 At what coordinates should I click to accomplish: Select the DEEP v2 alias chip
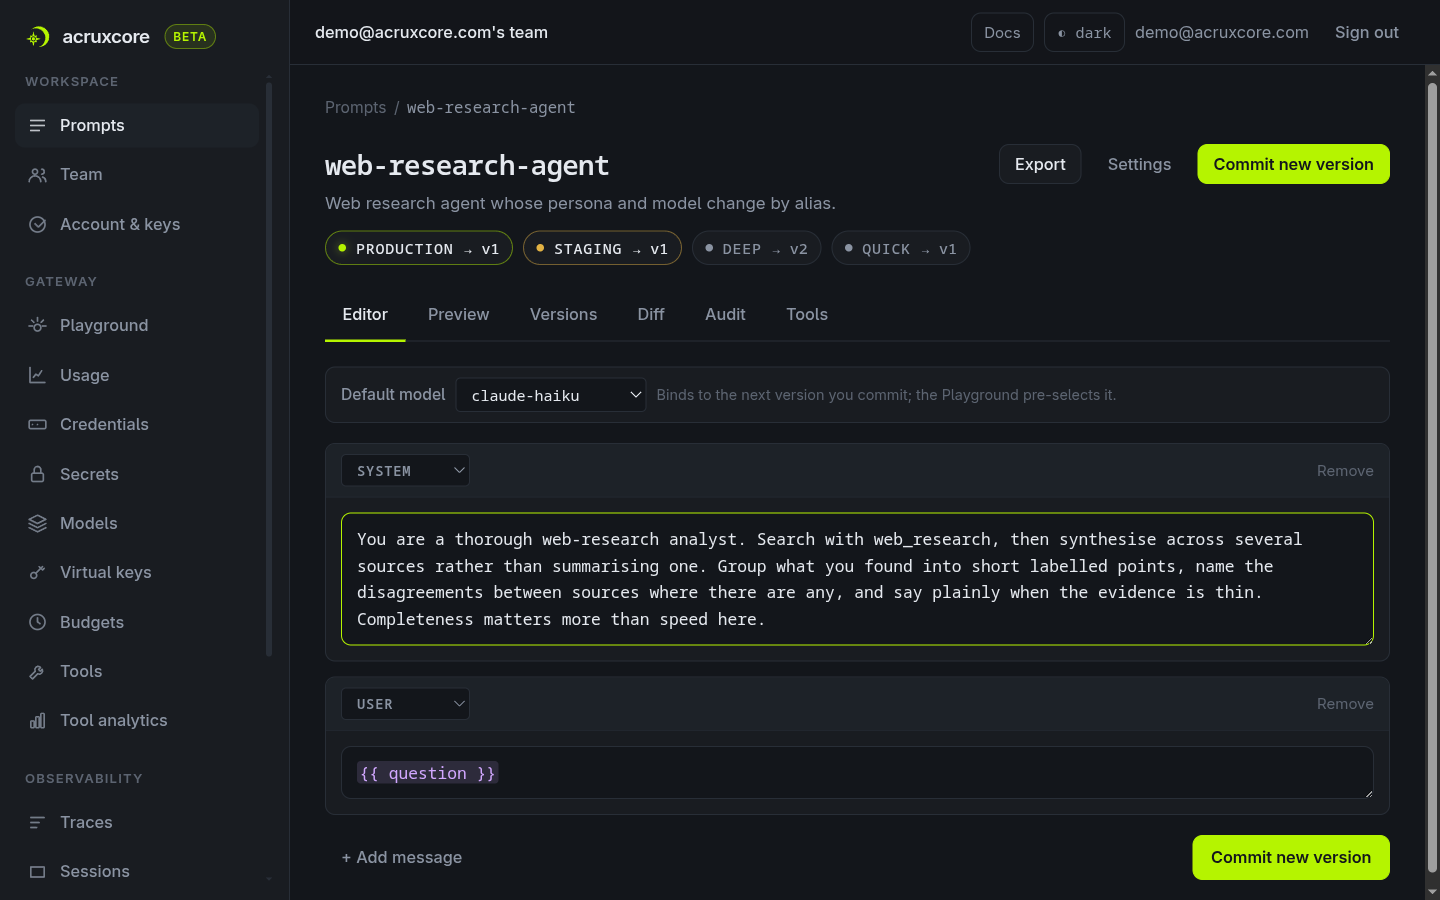[x=756, y=248]
